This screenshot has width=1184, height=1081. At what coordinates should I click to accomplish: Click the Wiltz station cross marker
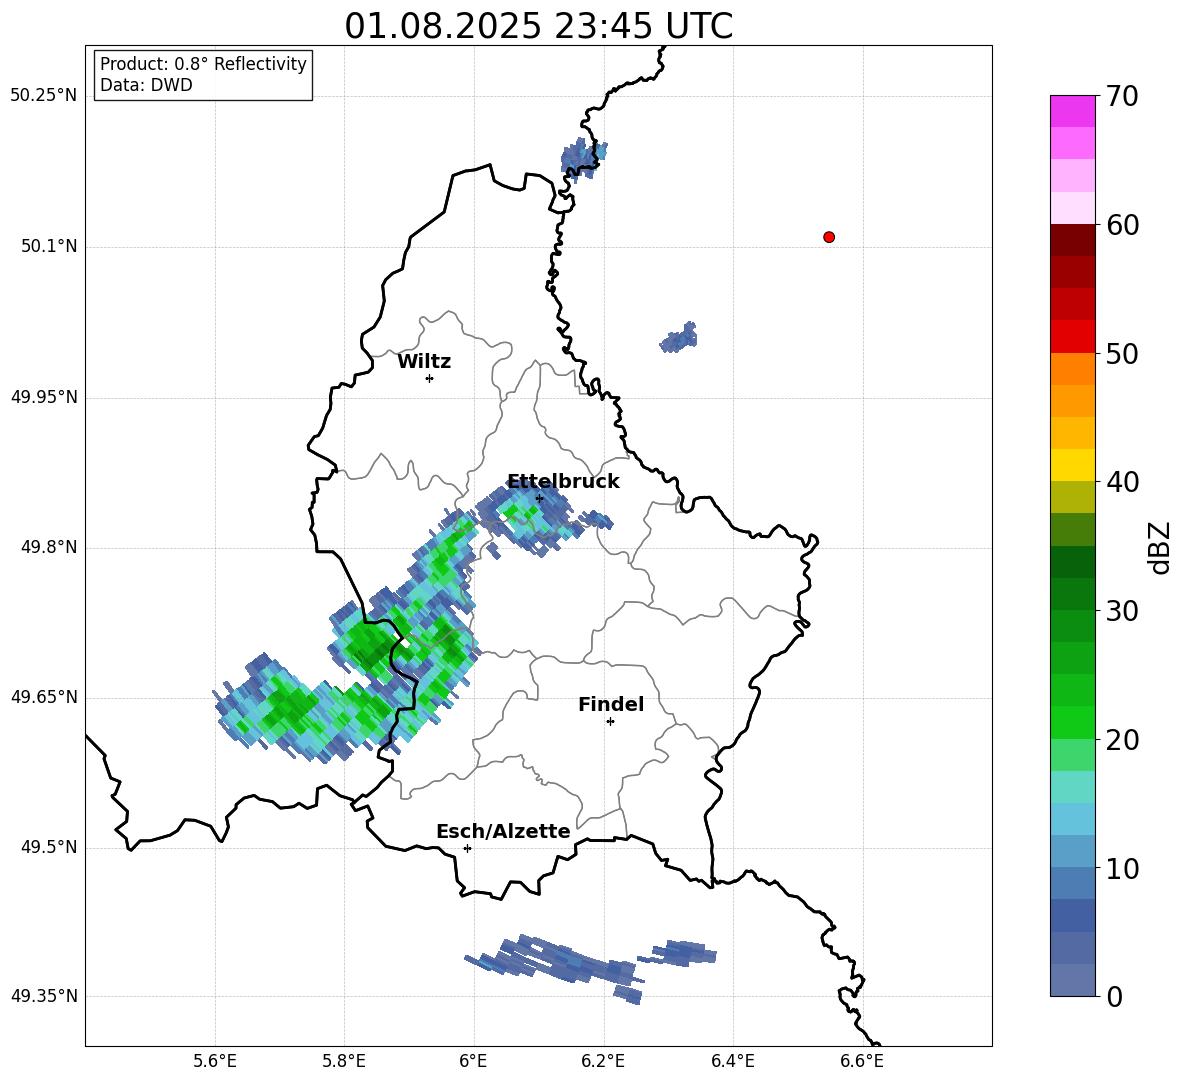(429, 378)
